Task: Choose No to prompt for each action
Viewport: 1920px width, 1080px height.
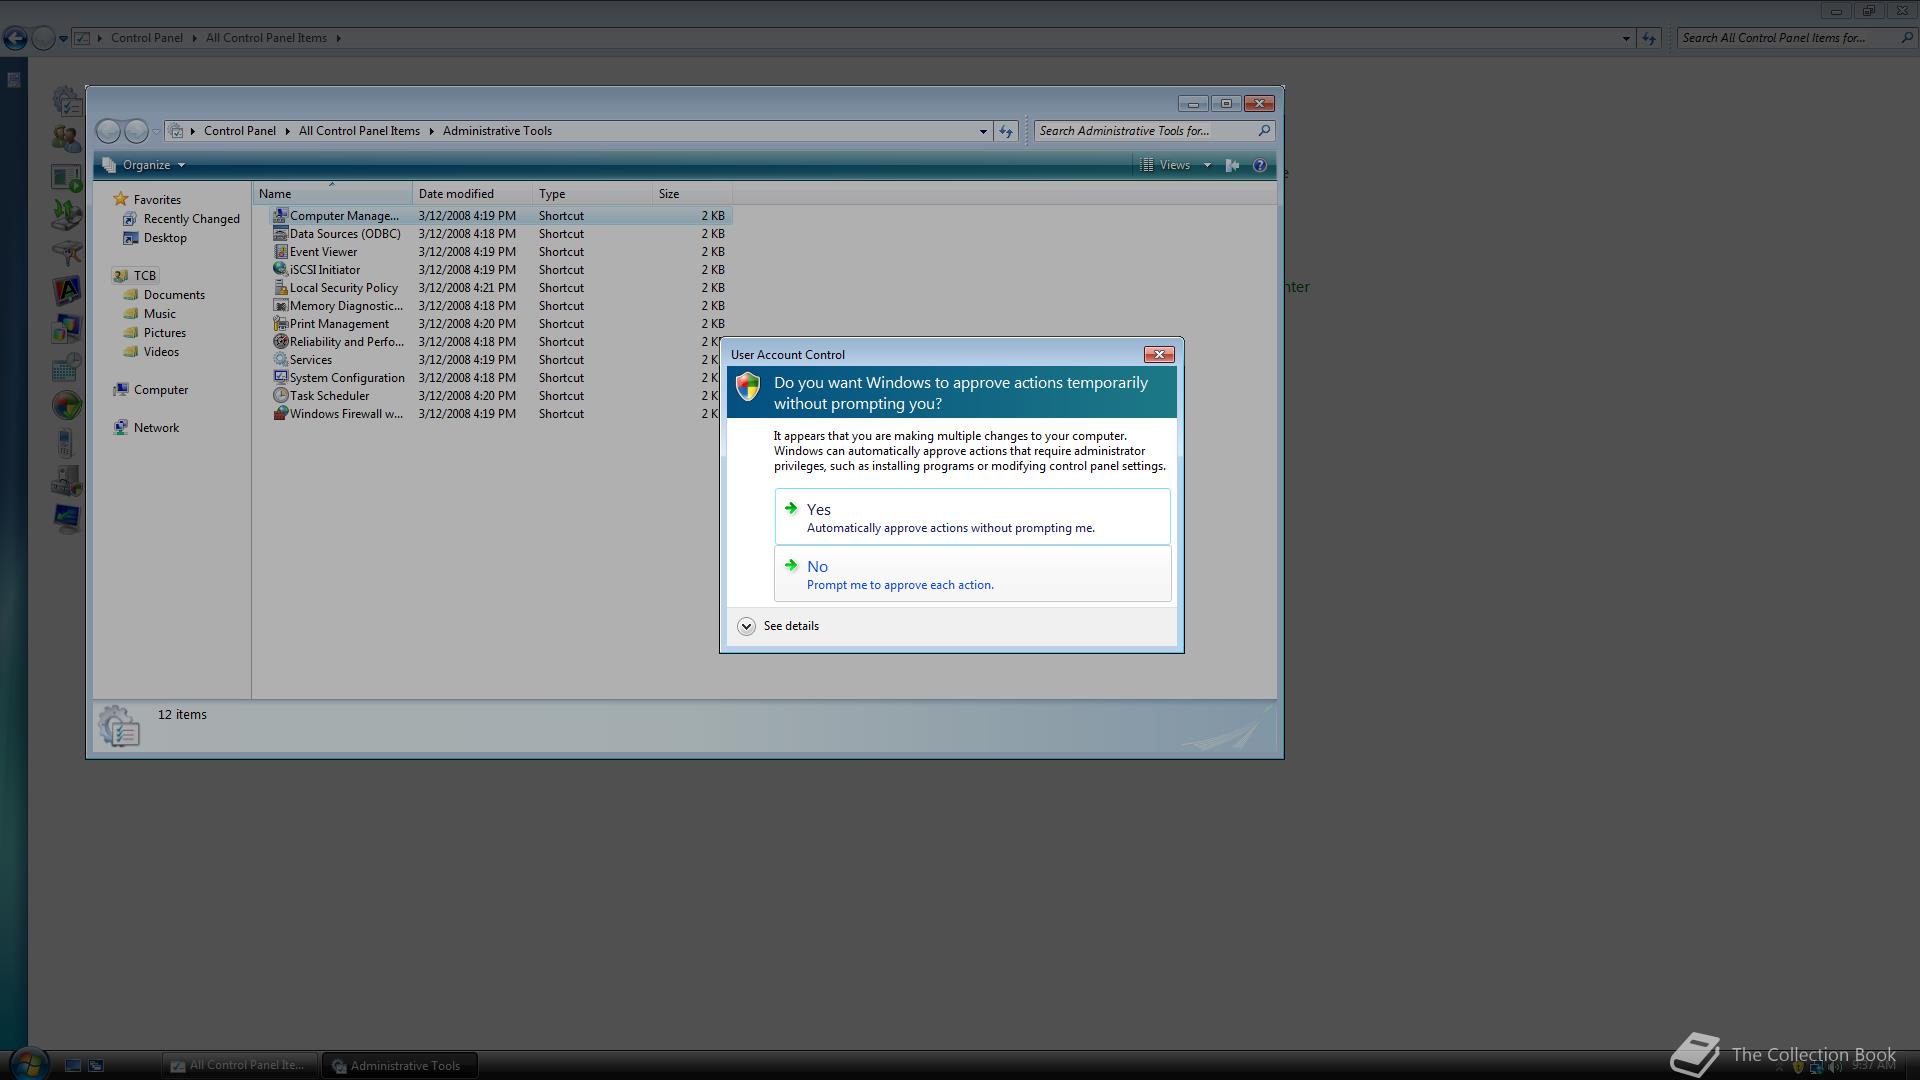Action: [x=972, y=574]
